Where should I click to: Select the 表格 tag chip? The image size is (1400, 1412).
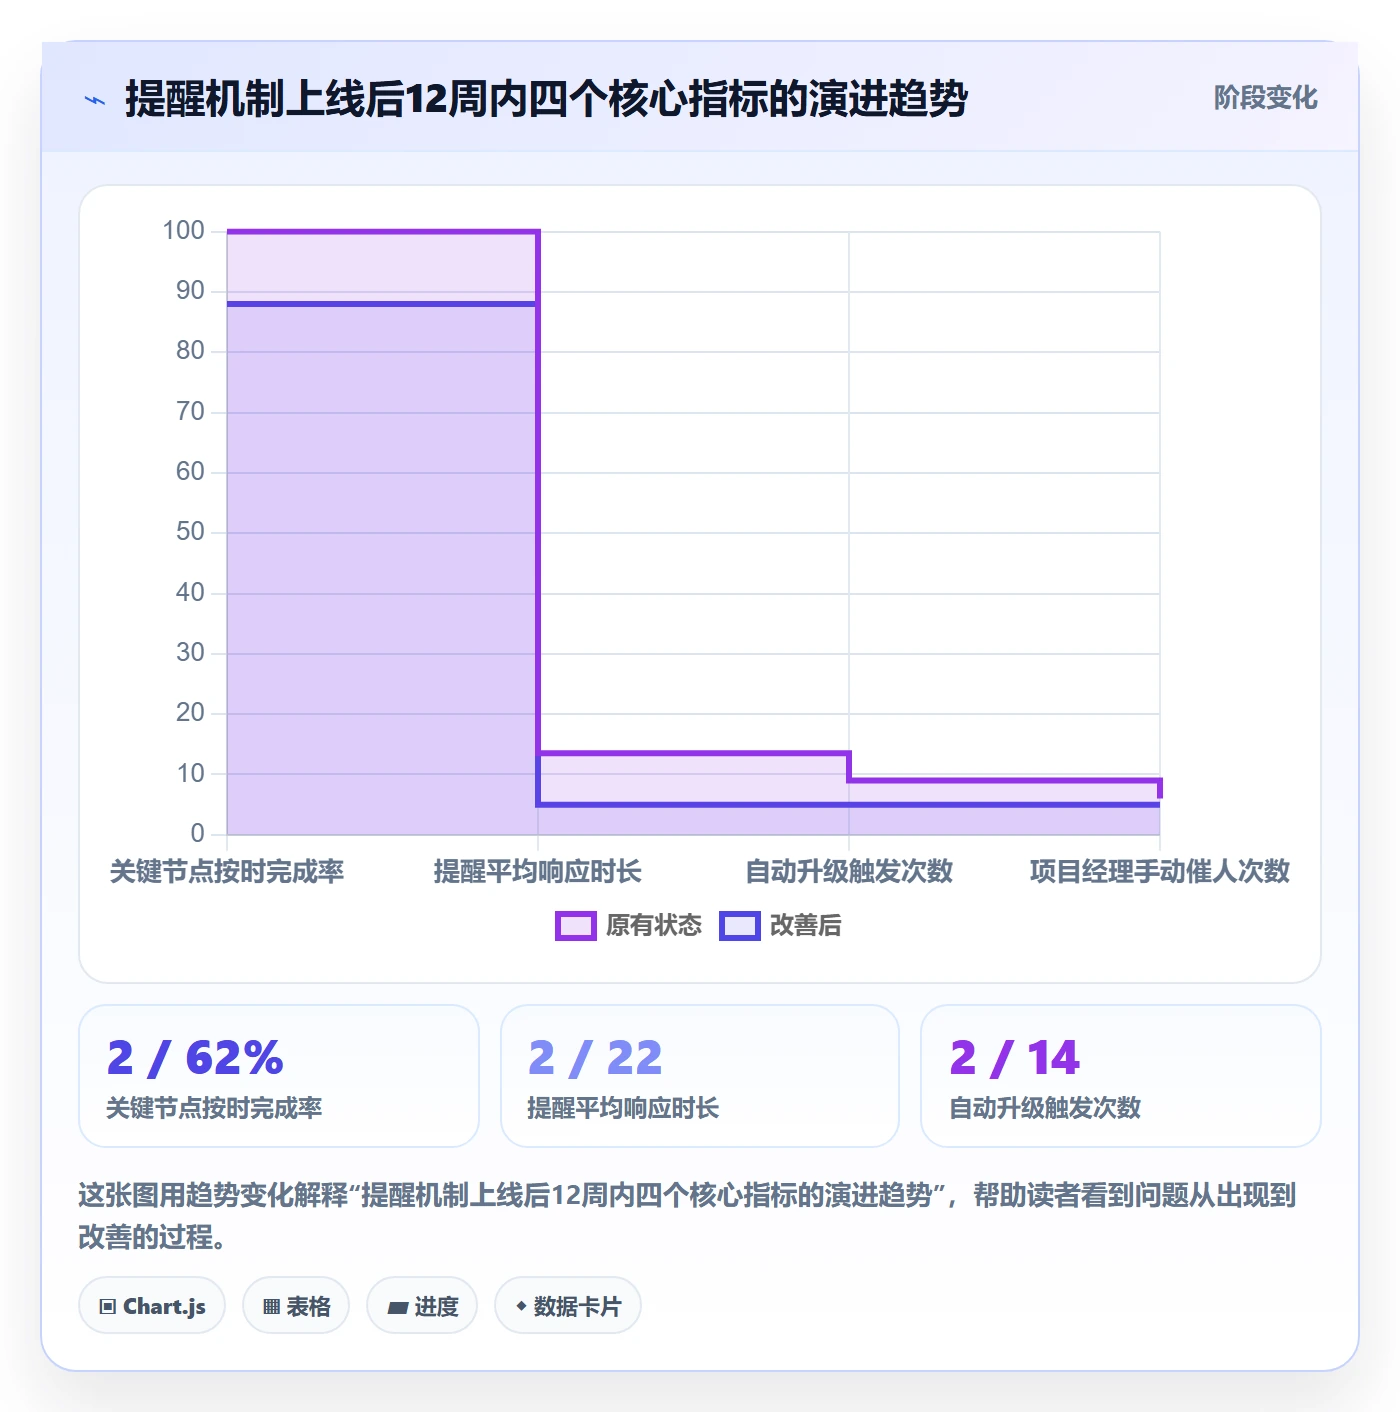[x=296, y=1306]
